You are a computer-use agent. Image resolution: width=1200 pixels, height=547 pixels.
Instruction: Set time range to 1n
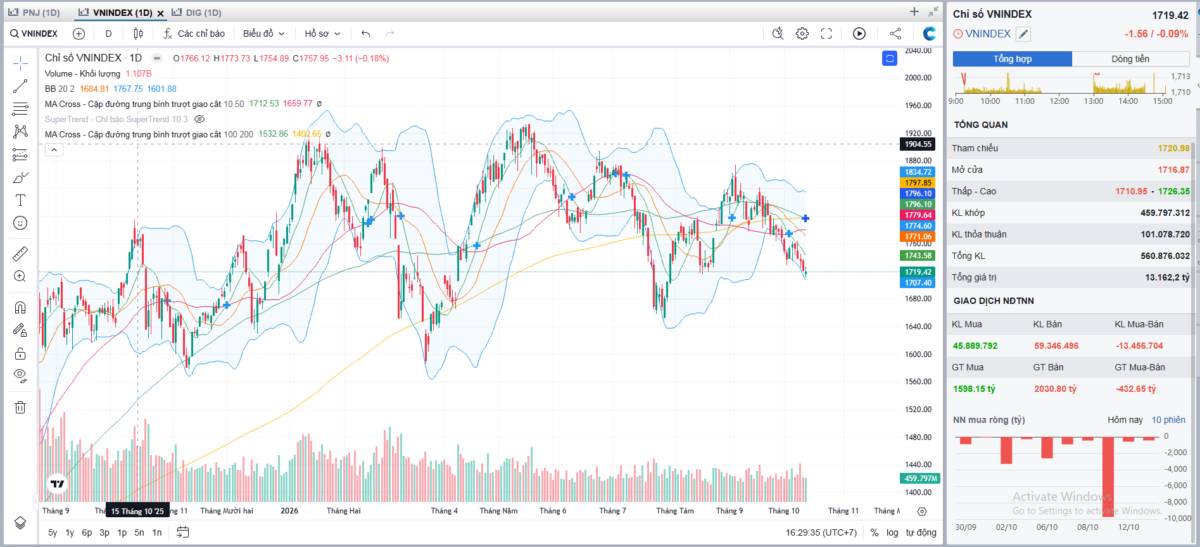point(157,532)
